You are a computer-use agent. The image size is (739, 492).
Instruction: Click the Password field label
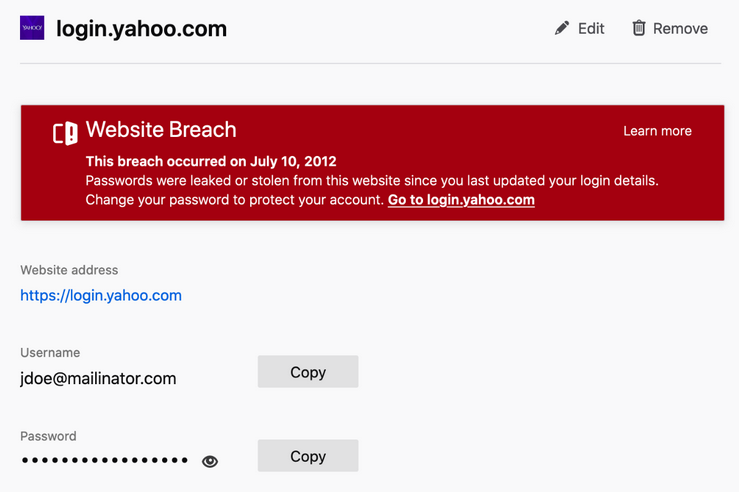pos(48,436)
